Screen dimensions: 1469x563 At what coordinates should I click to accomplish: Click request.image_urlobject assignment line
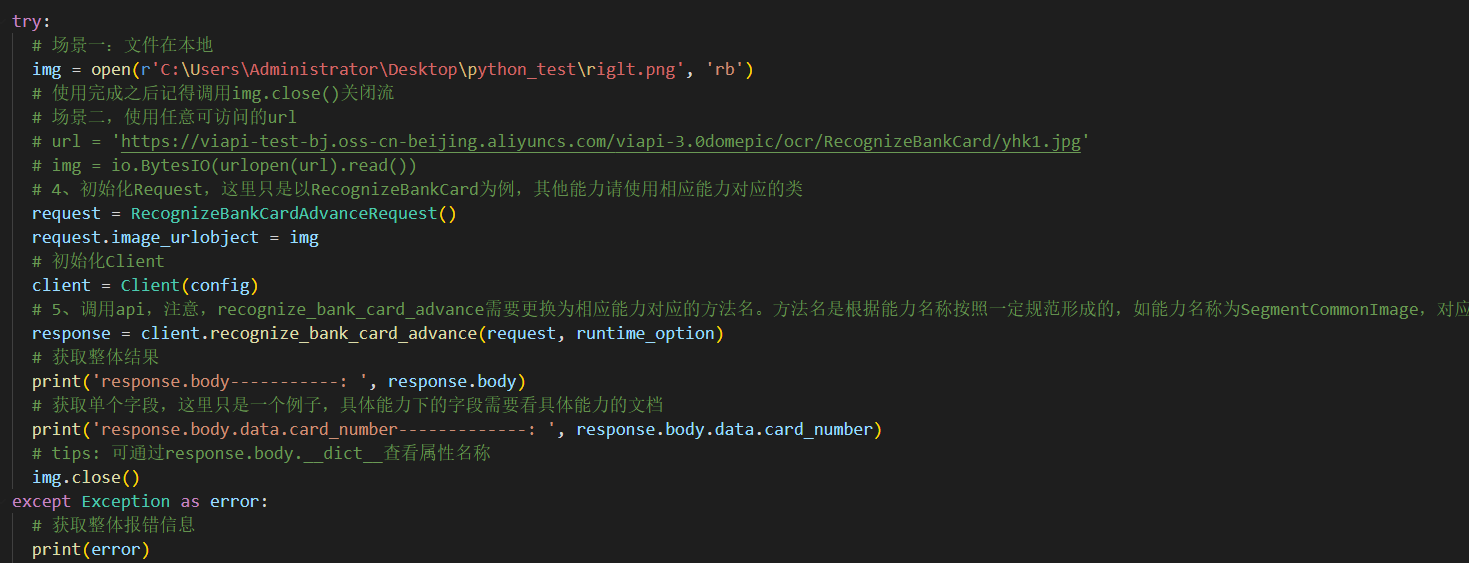coord(176,237)
